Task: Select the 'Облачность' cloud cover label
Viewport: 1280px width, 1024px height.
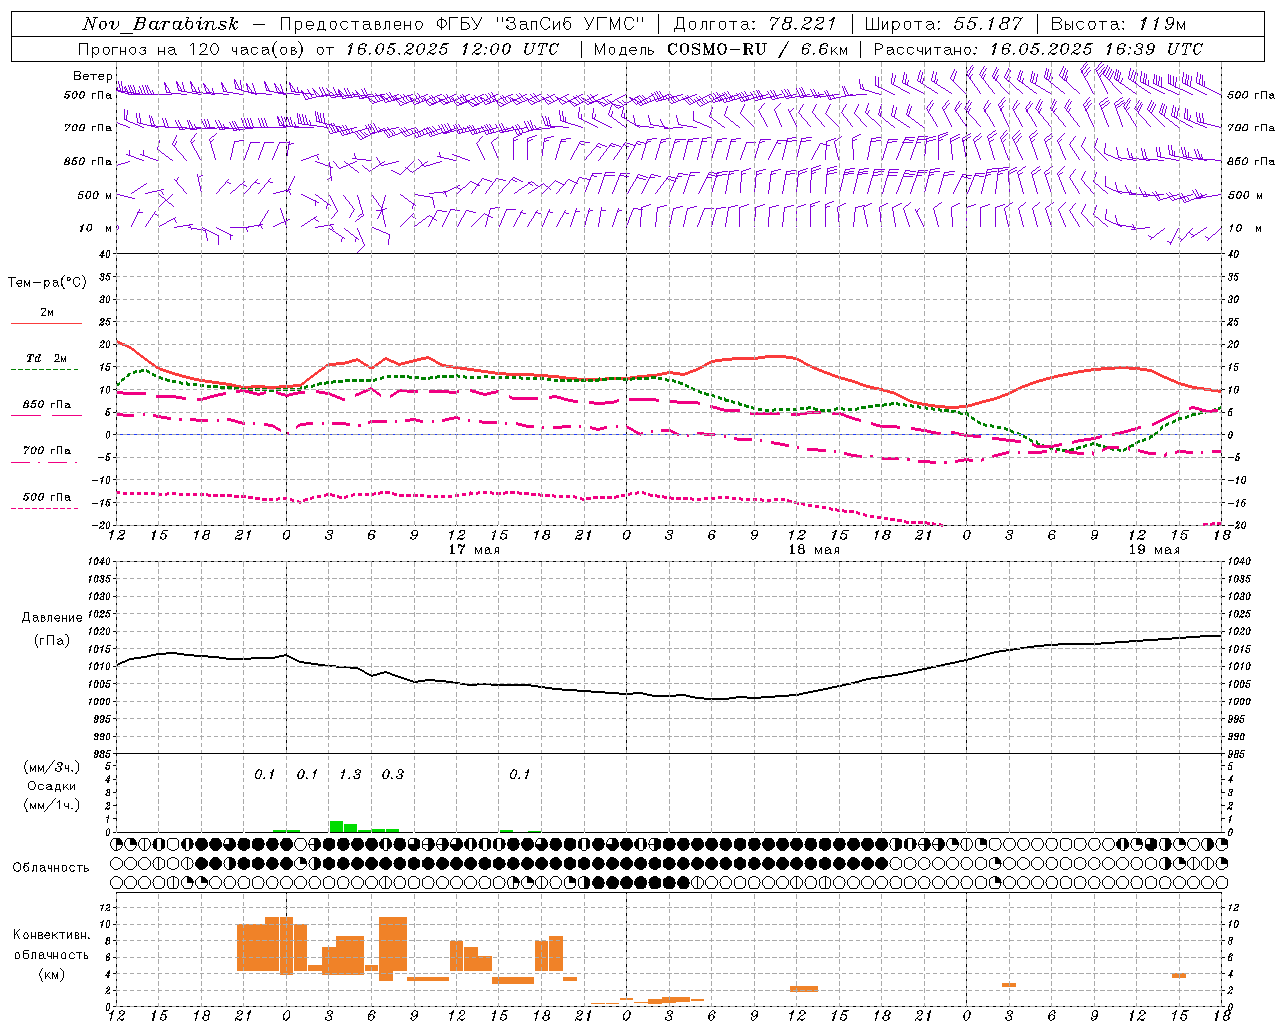Action: point(51,868)
